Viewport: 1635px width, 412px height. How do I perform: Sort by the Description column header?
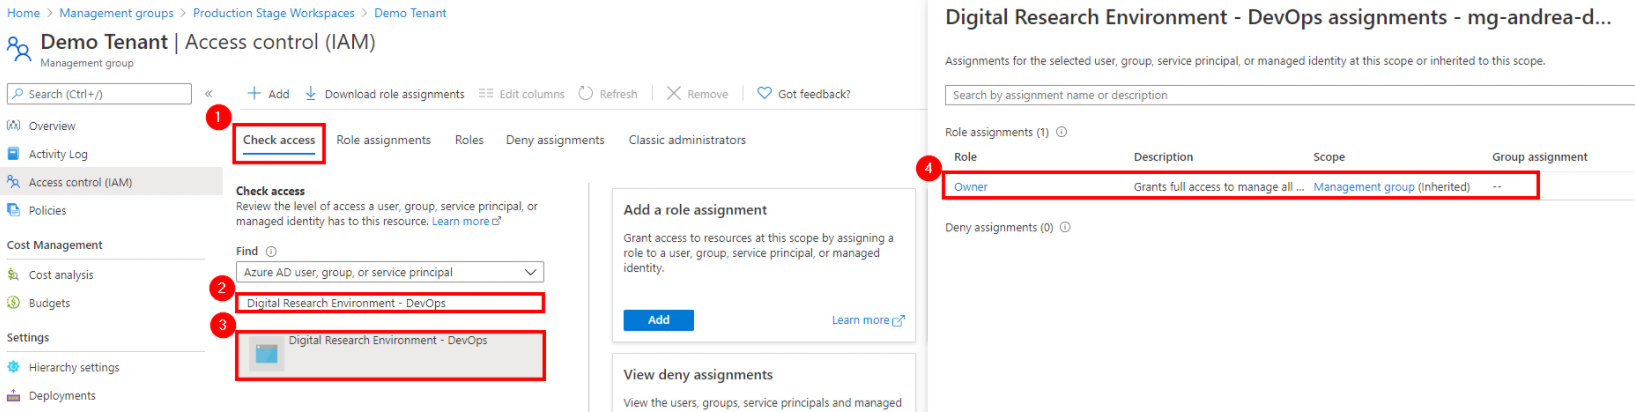(x=1163, y=157)
